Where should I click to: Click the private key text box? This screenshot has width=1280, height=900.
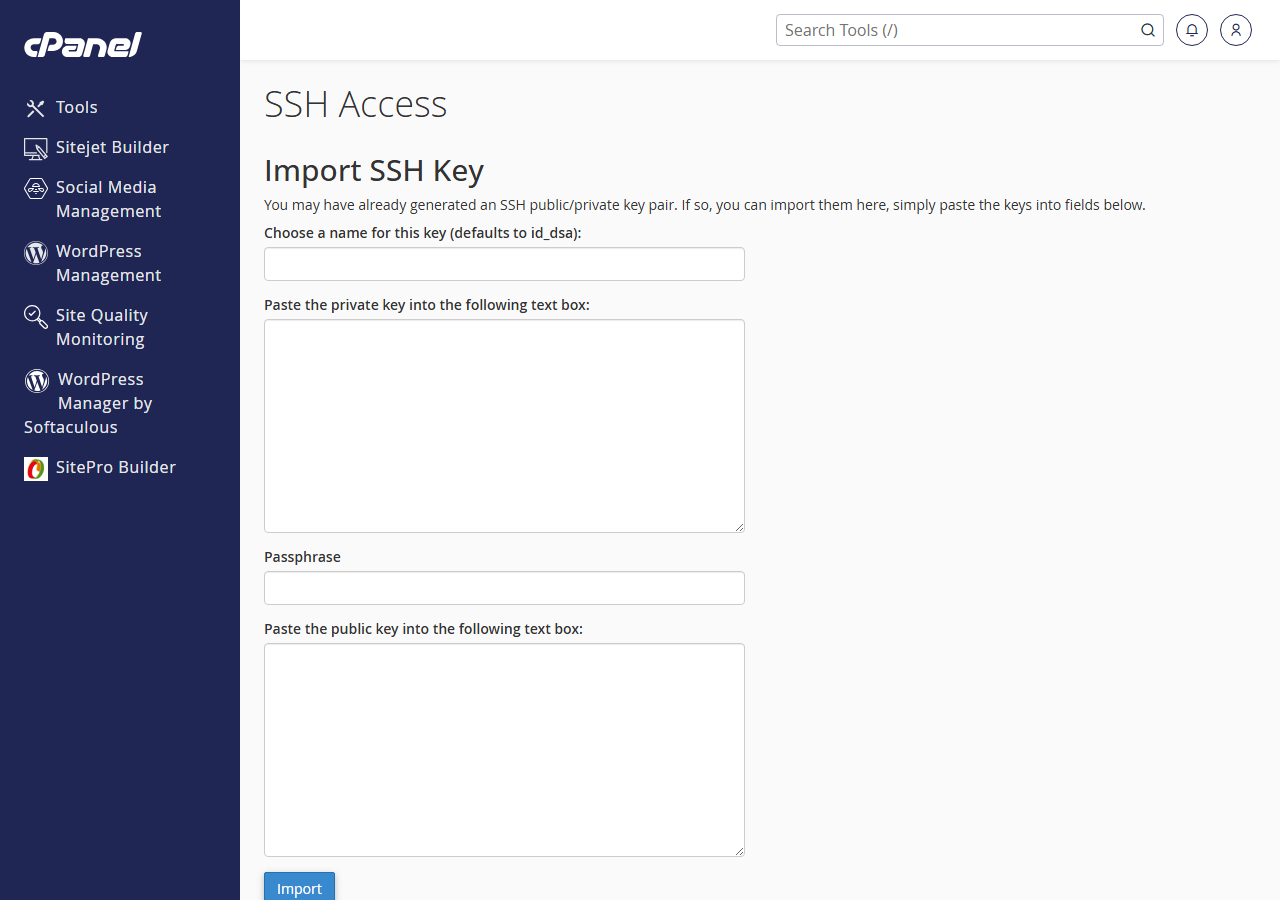[504, 426]
